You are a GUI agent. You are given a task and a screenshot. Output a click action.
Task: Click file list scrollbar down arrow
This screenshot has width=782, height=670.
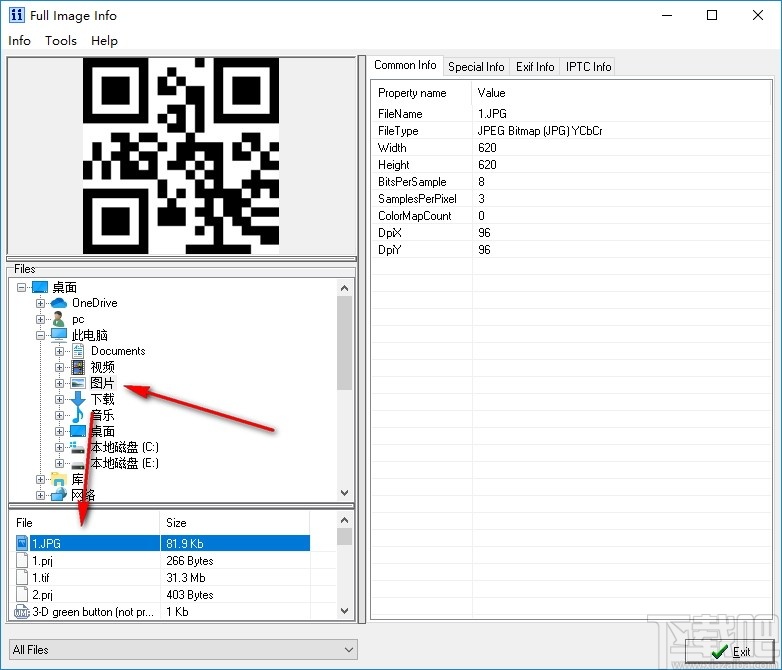pyautogui.click(x=344, y=611)
